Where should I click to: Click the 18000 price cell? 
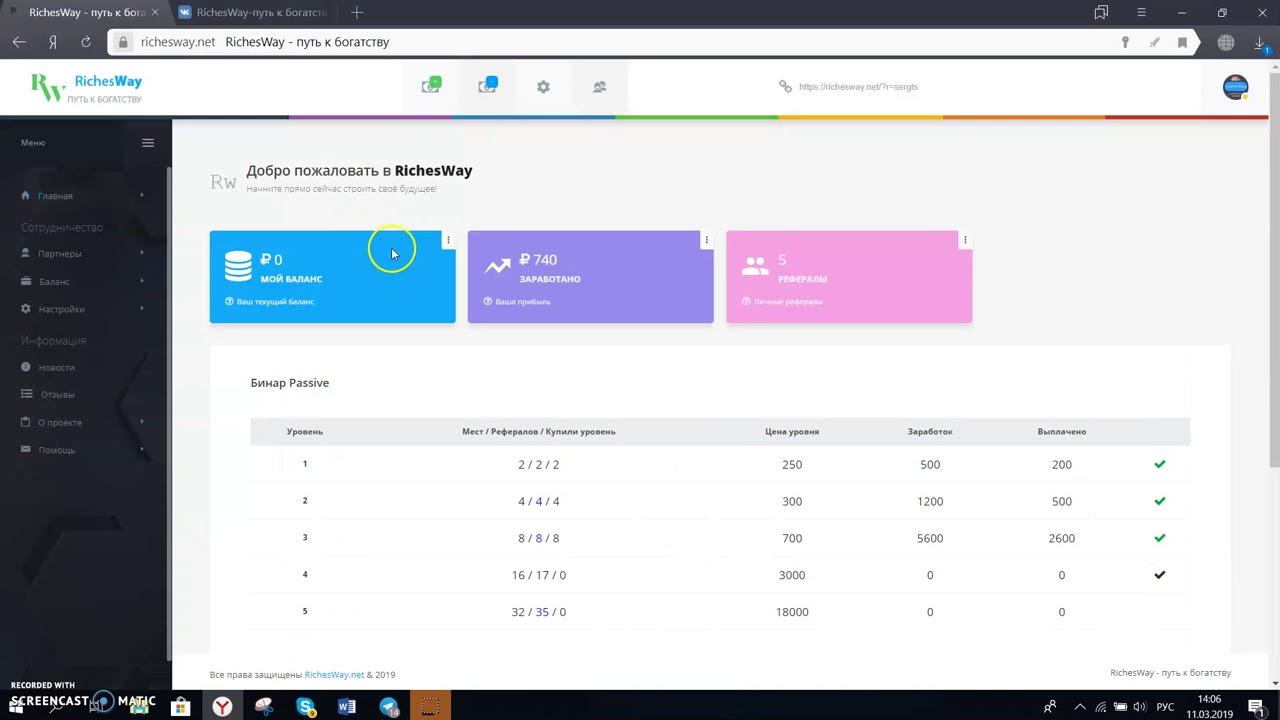point(792,612)
